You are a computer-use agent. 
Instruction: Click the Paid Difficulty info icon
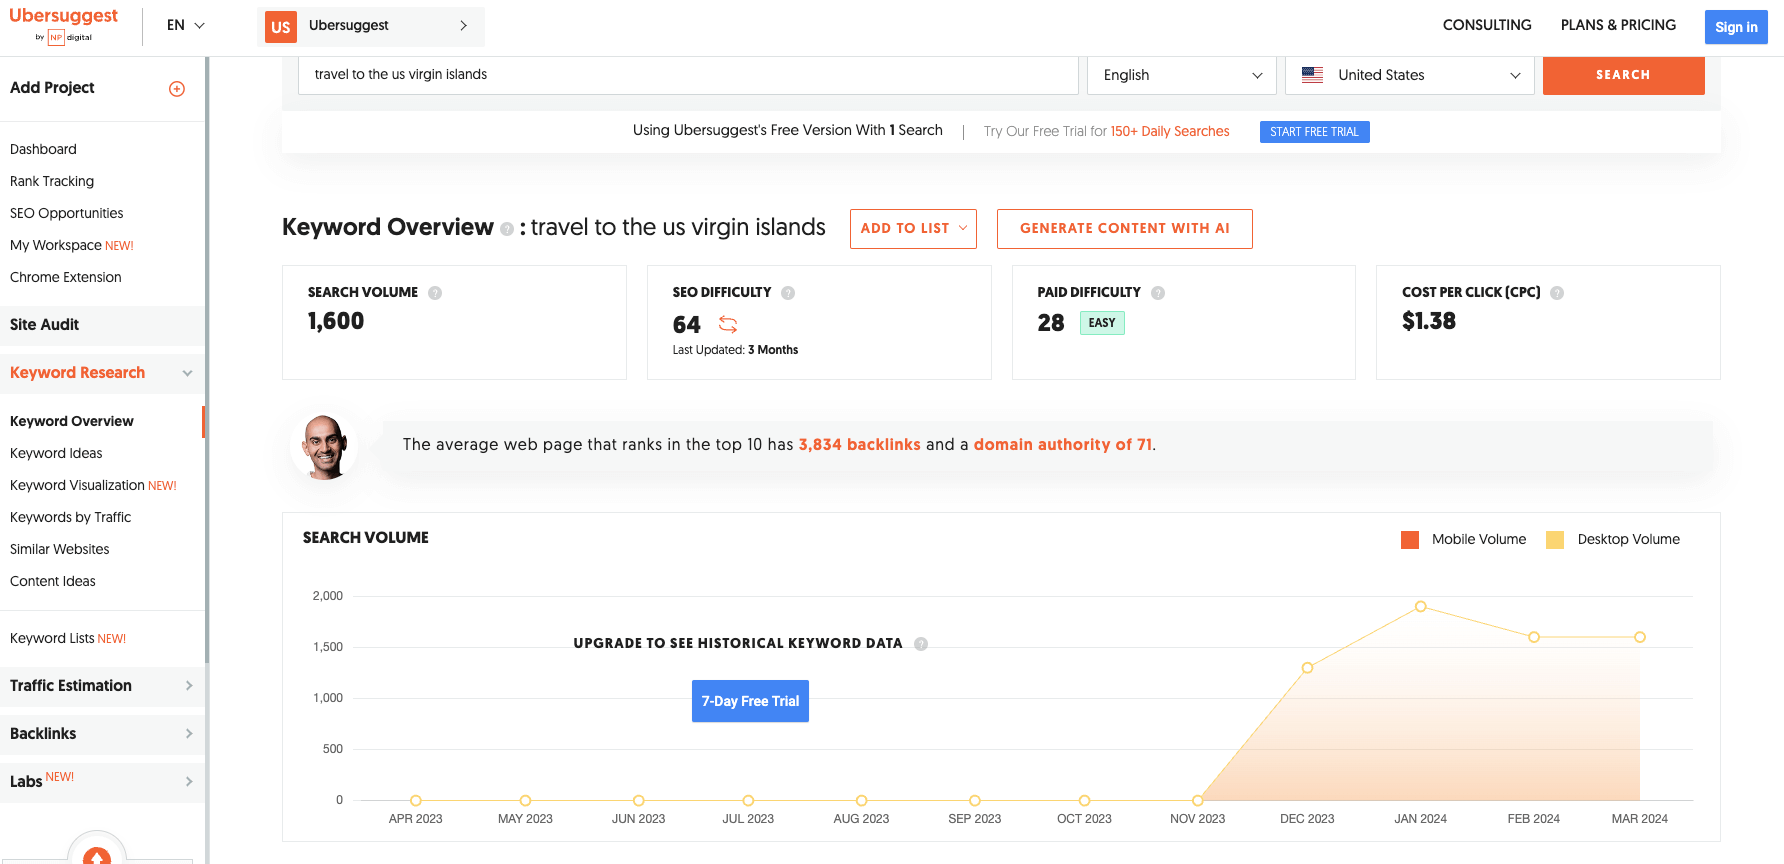tap(1158, 293)
